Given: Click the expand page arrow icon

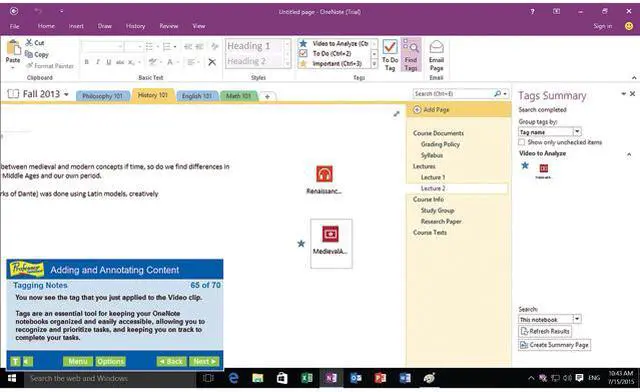Looking at the screenshot, I should (396, 114).
